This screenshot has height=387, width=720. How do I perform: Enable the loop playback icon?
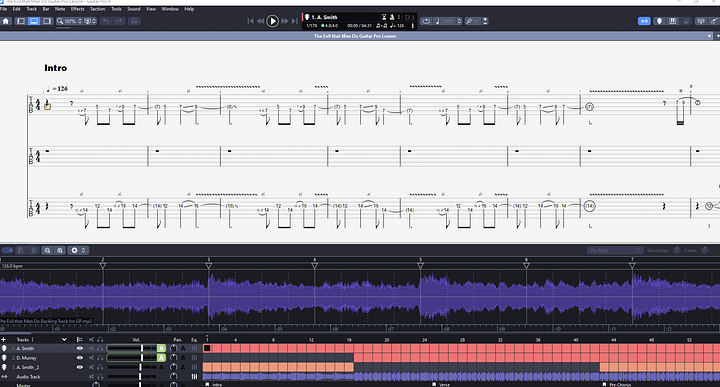click(426, 21)
